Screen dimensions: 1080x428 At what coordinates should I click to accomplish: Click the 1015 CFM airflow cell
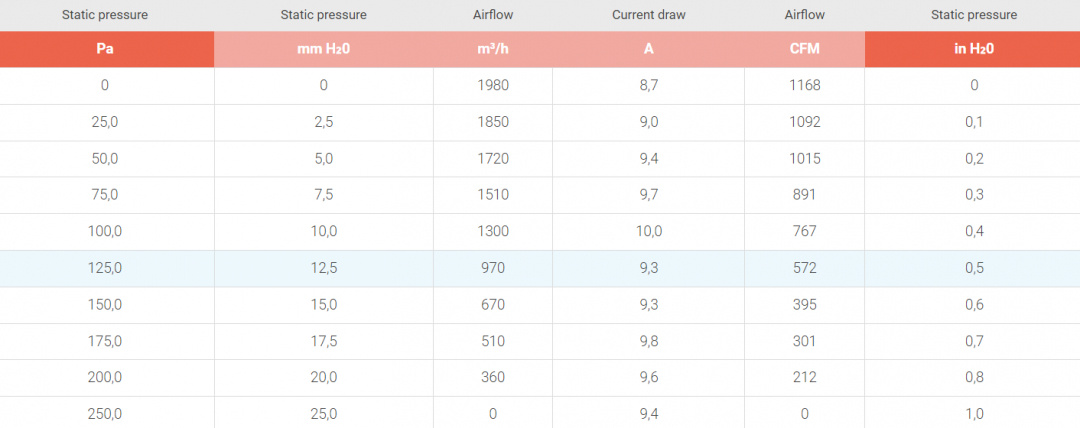(x=804, y=158)
